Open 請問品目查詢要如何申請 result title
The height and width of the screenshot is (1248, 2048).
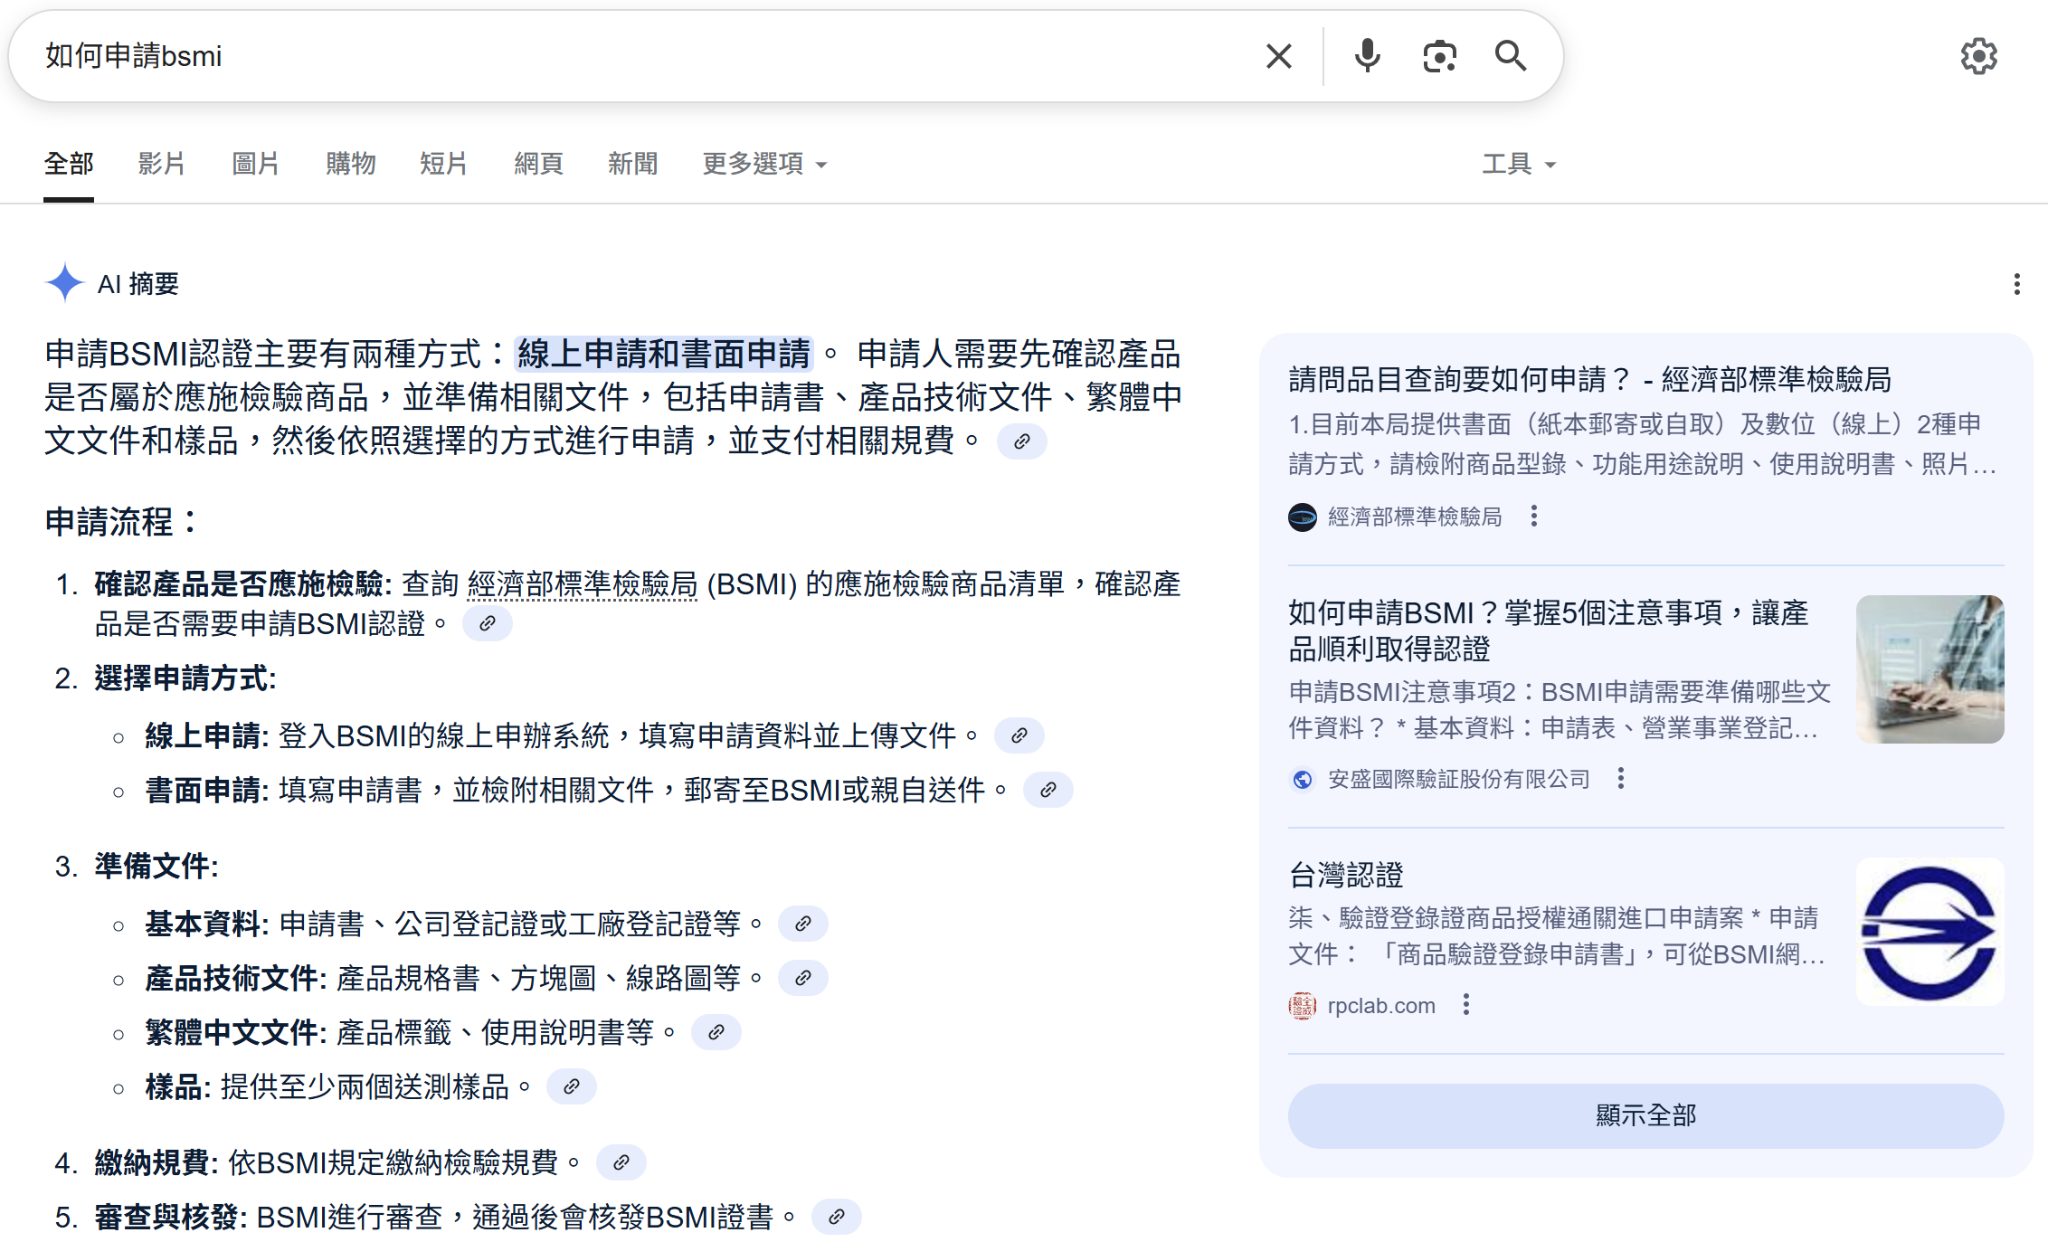point(1590,380)
